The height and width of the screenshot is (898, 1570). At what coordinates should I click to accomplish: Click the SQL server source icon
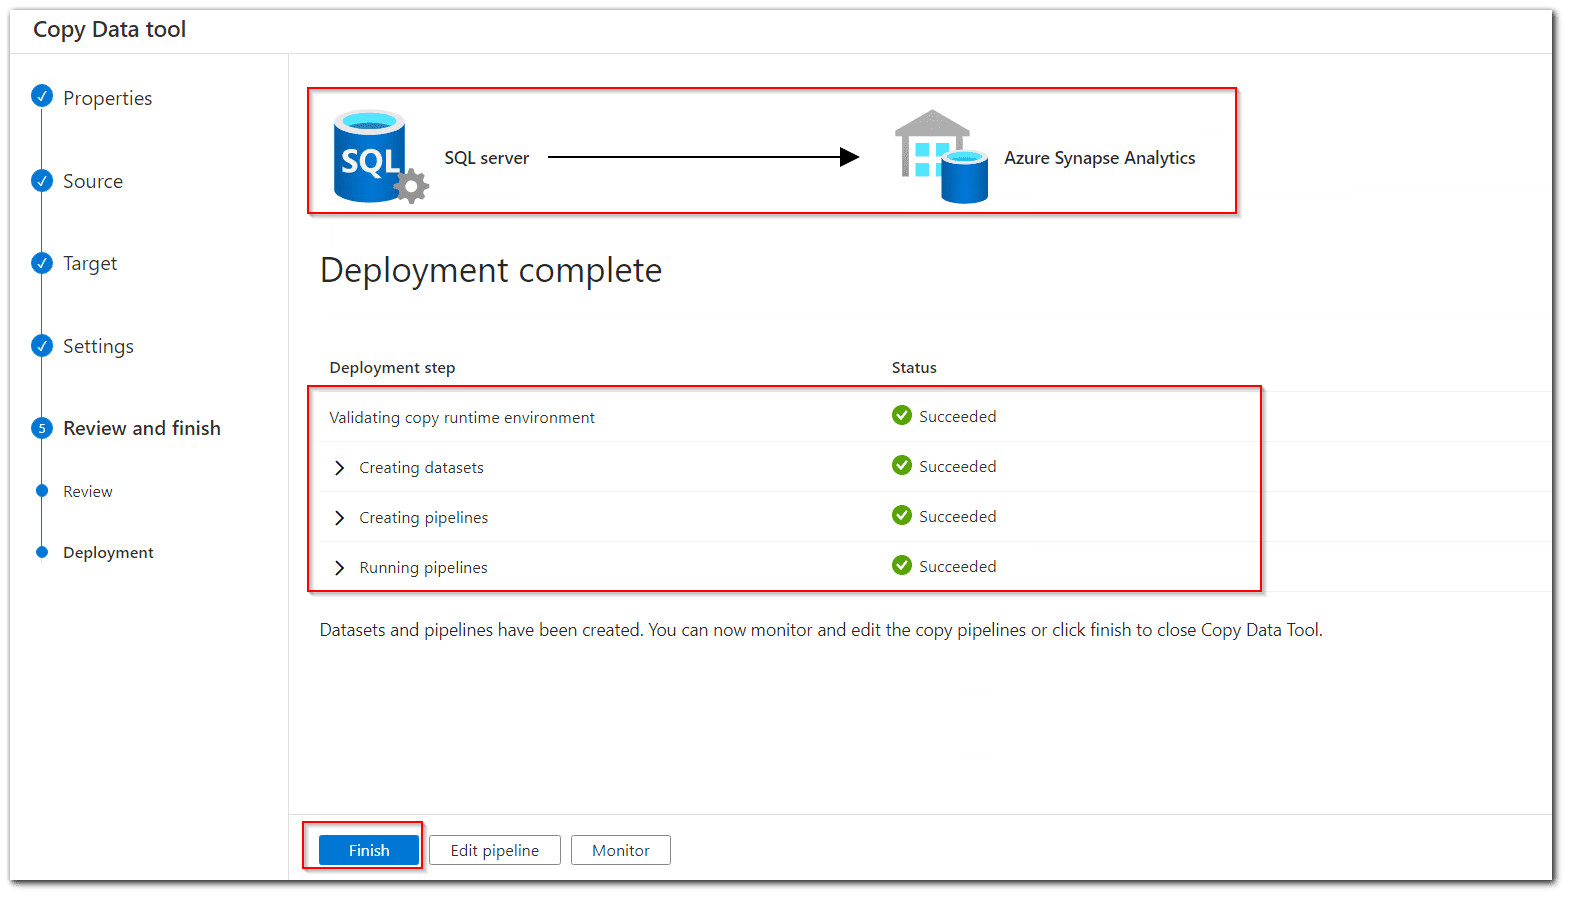click(x=380, y=156)
